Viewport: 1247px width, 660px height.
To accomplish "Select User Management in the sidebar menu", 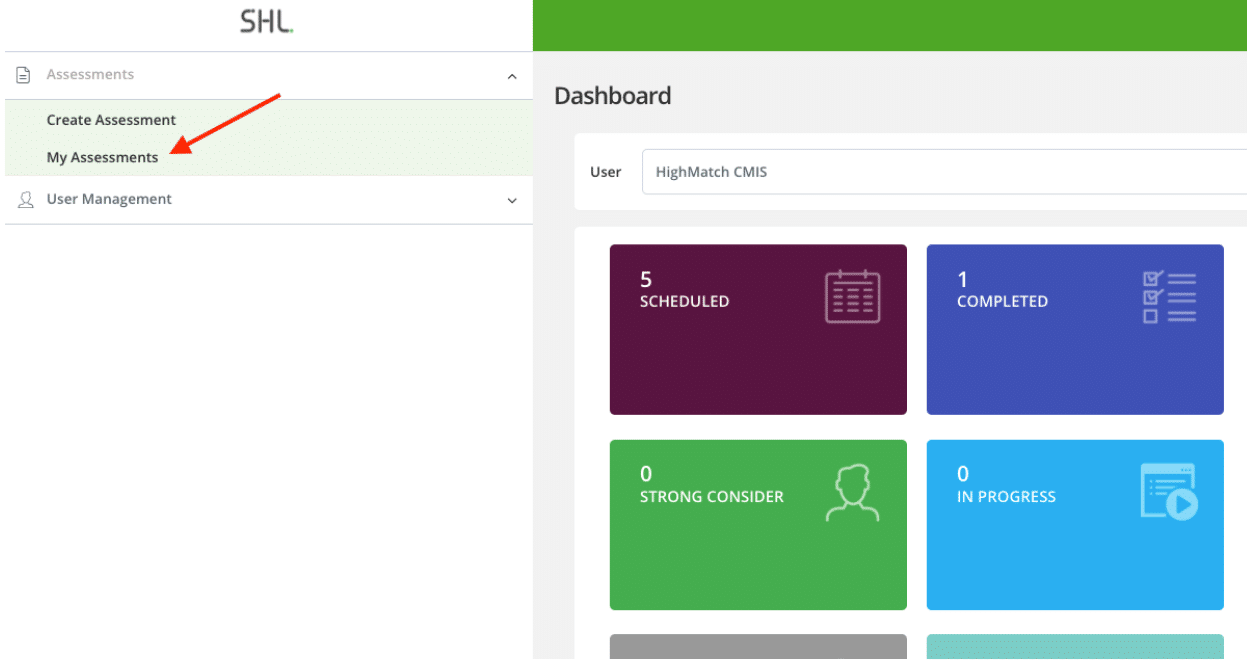I will point(108,199).
